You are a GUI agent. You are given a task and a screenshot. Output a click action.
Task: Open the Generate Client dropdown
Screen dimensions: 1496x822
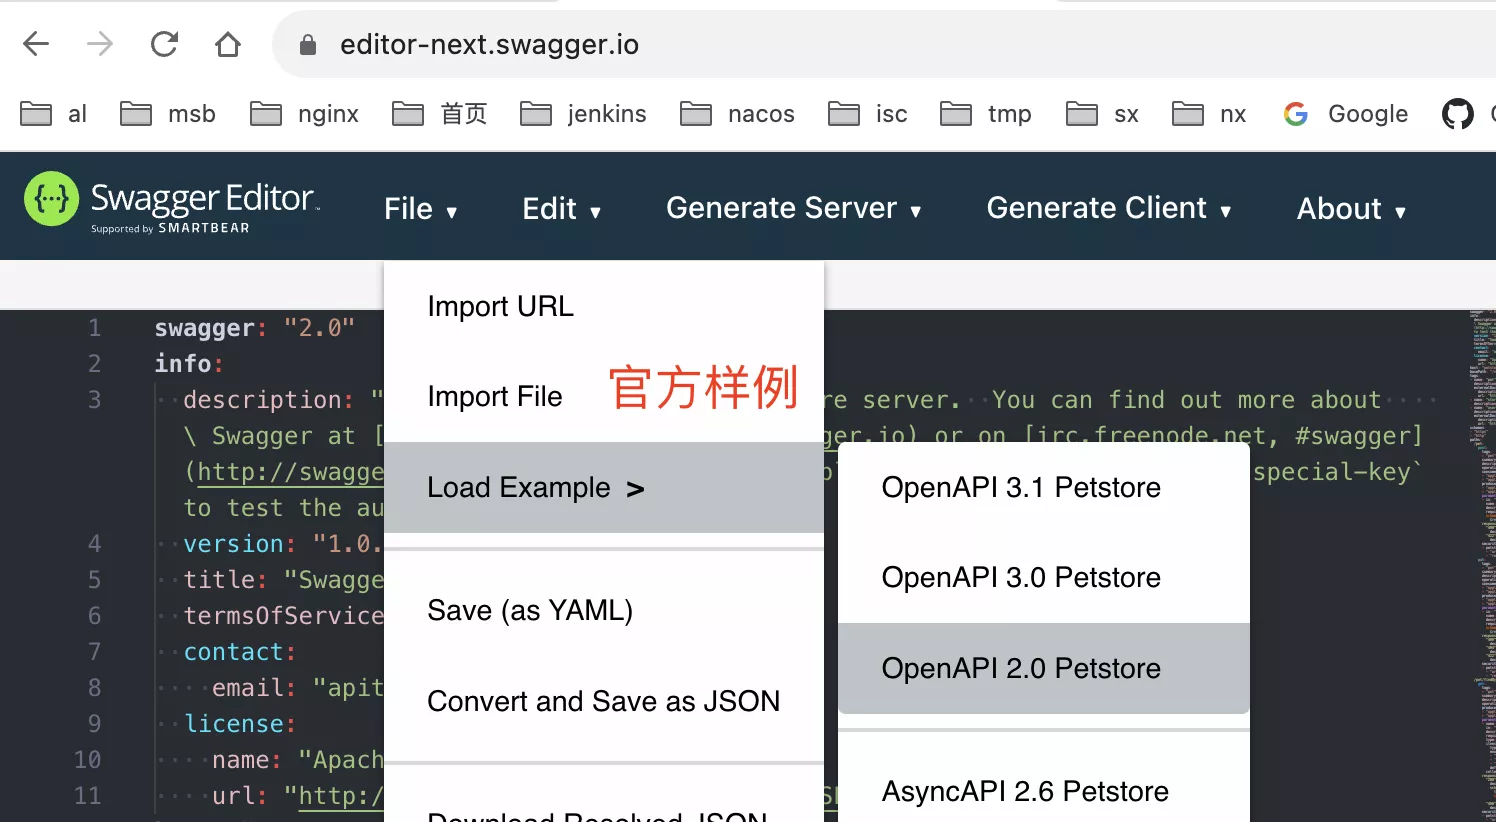tap(1109, 208)
